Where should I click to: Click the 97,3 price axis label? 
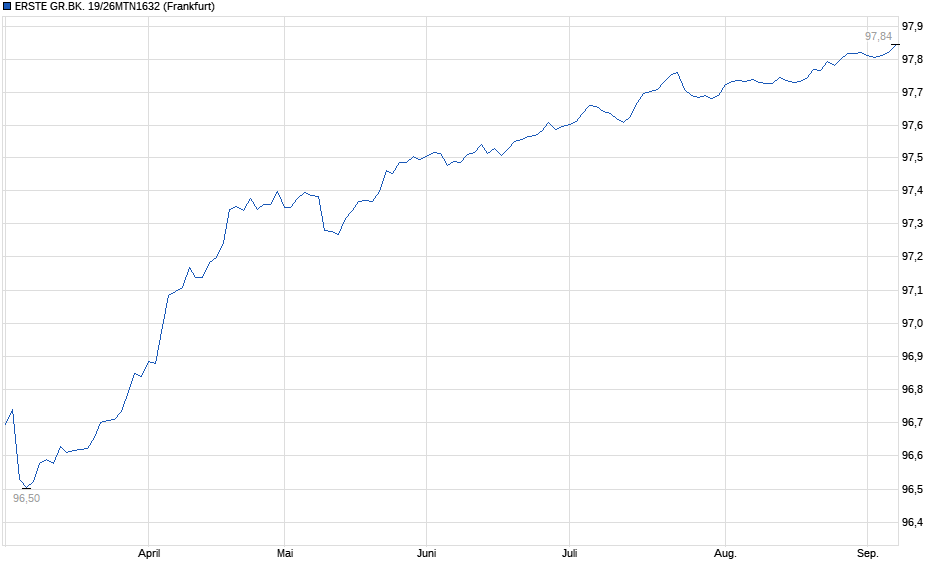pos(912,224)
